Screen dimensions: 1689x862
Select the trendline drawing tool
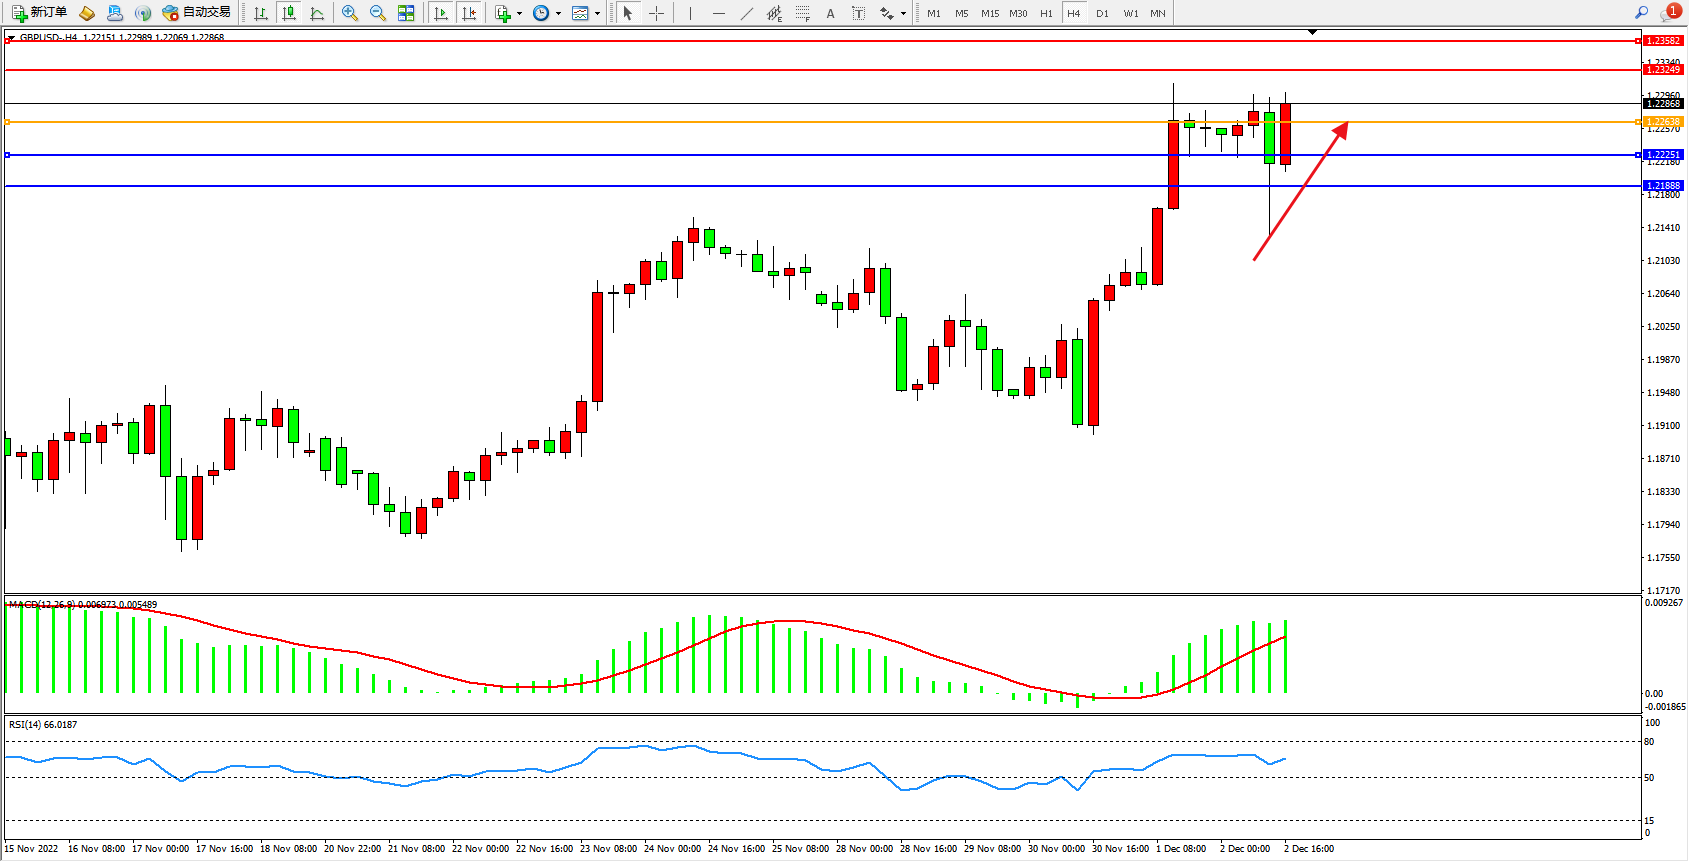pyautogui.click(x=747, y=13)
